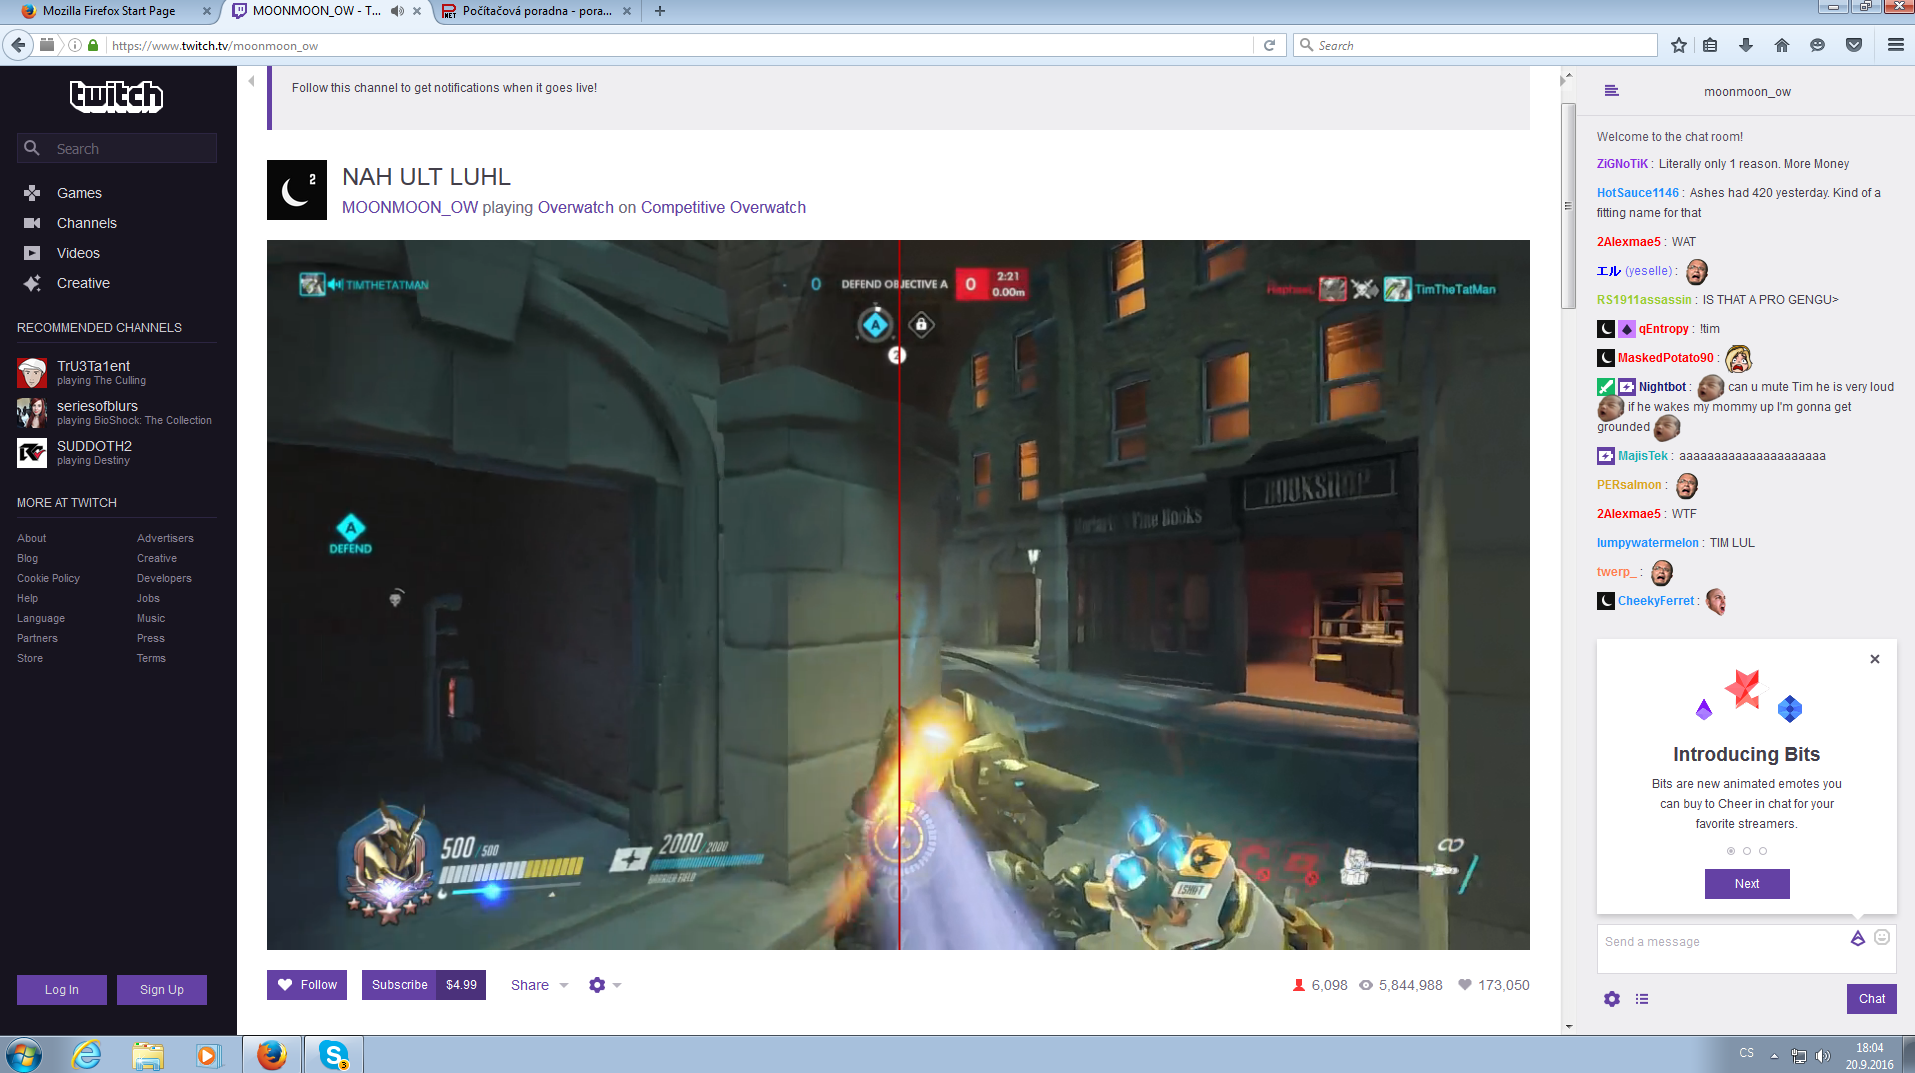Open Videos from the sidebar
Image resolution: width=1915 pixels, height=1073 pixels.
click(78, 253)
